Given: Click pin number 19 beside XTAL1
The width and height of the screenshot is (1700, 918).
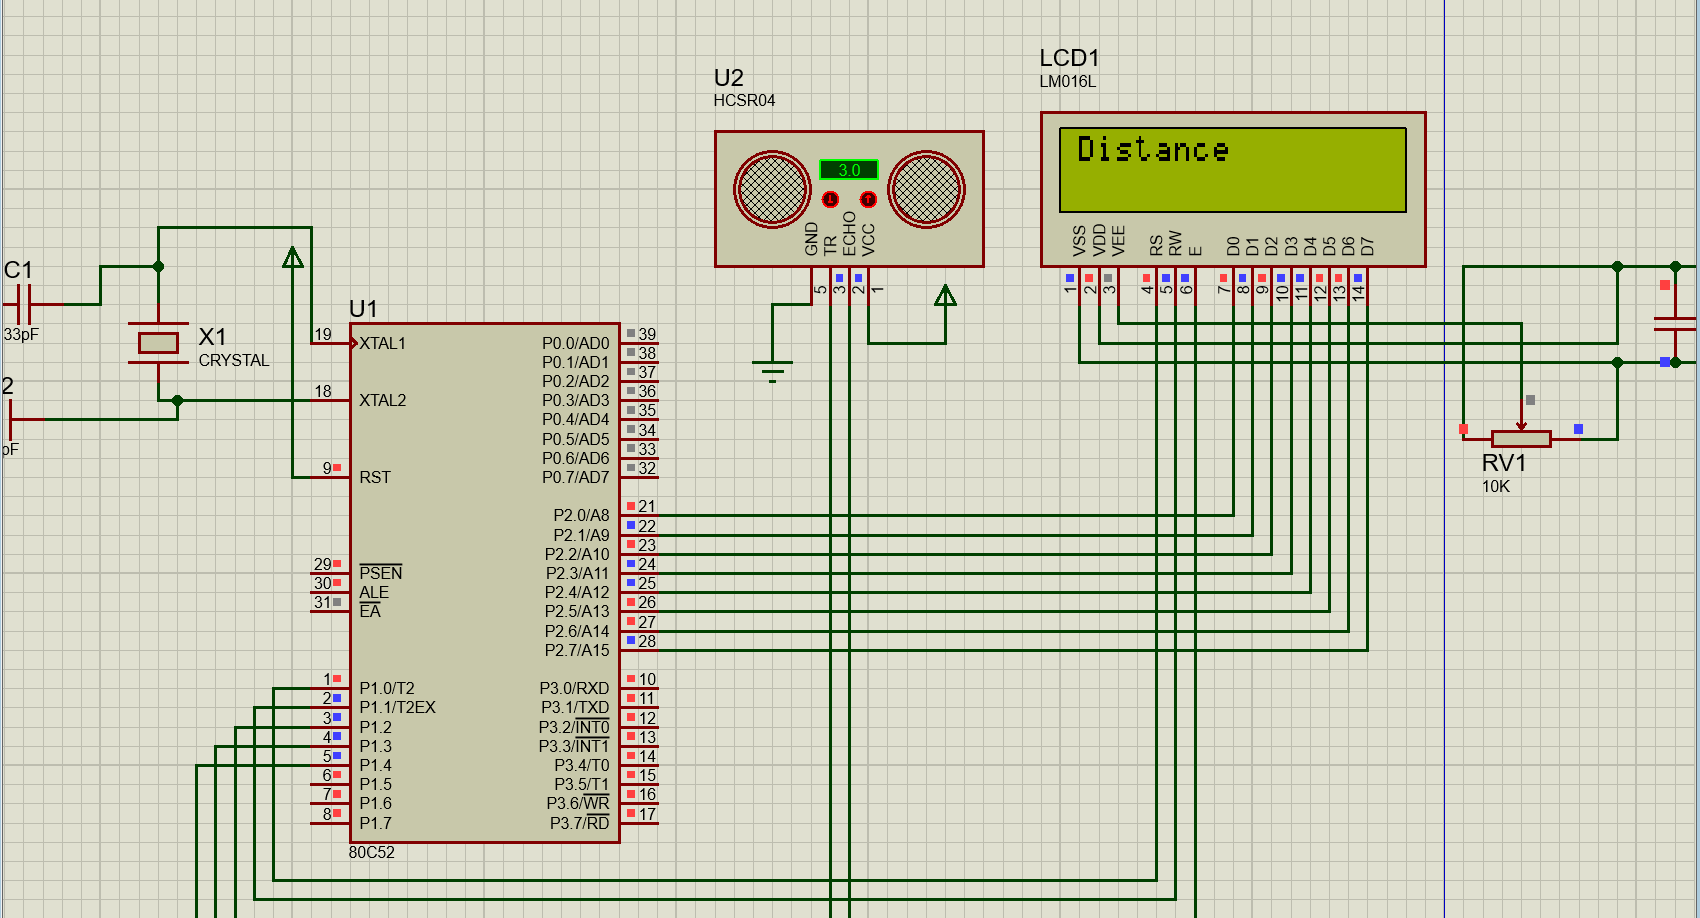Looking at the screenshot, I should click(323, 335).
